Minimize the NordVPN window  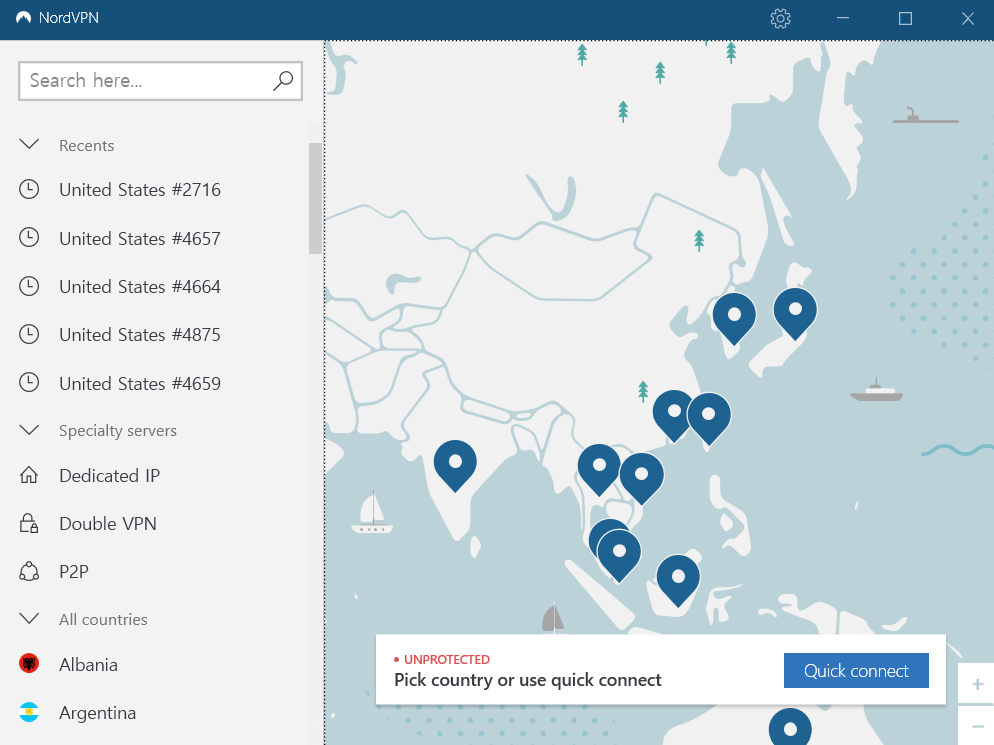click(842, 18)
